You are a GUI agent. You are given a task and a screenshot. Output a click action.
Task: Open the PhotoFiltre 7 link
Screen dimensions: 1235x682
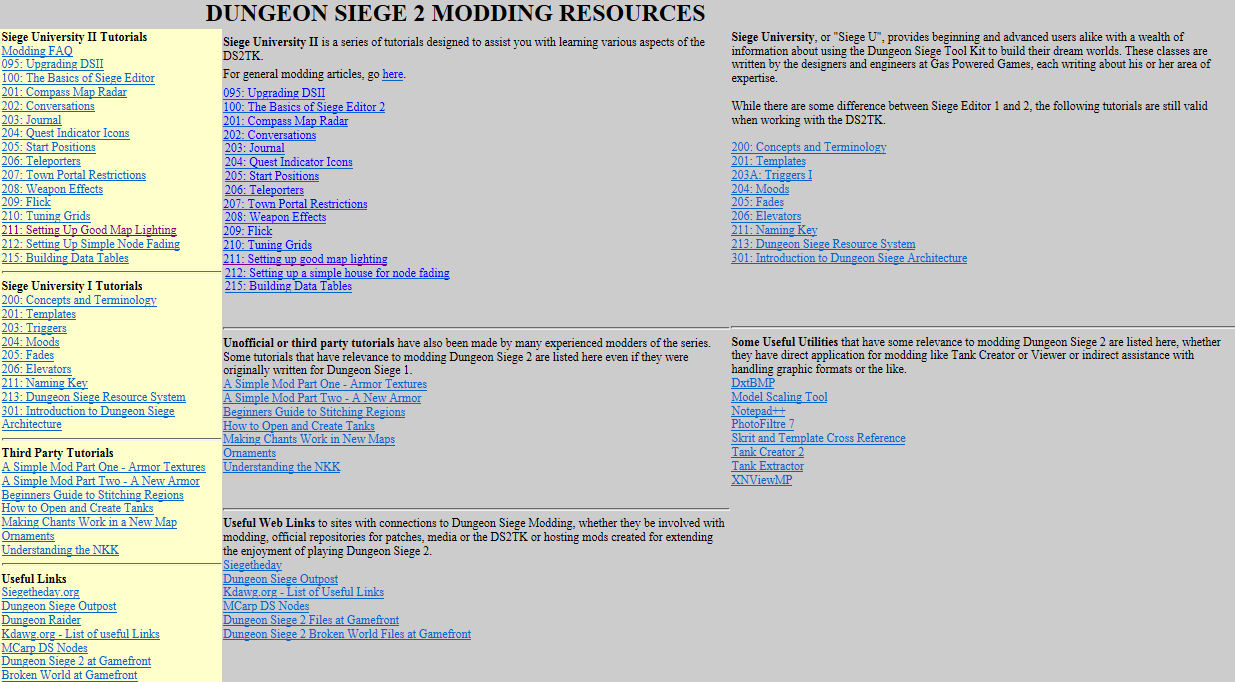(x=763, y=424)
